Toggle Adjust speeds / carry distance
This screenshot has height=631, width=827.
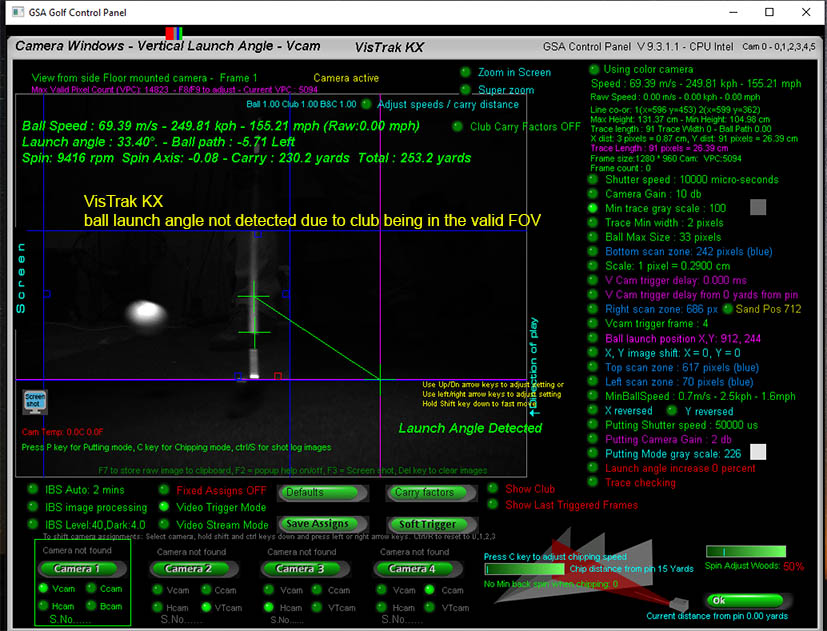tap(366, 104)
